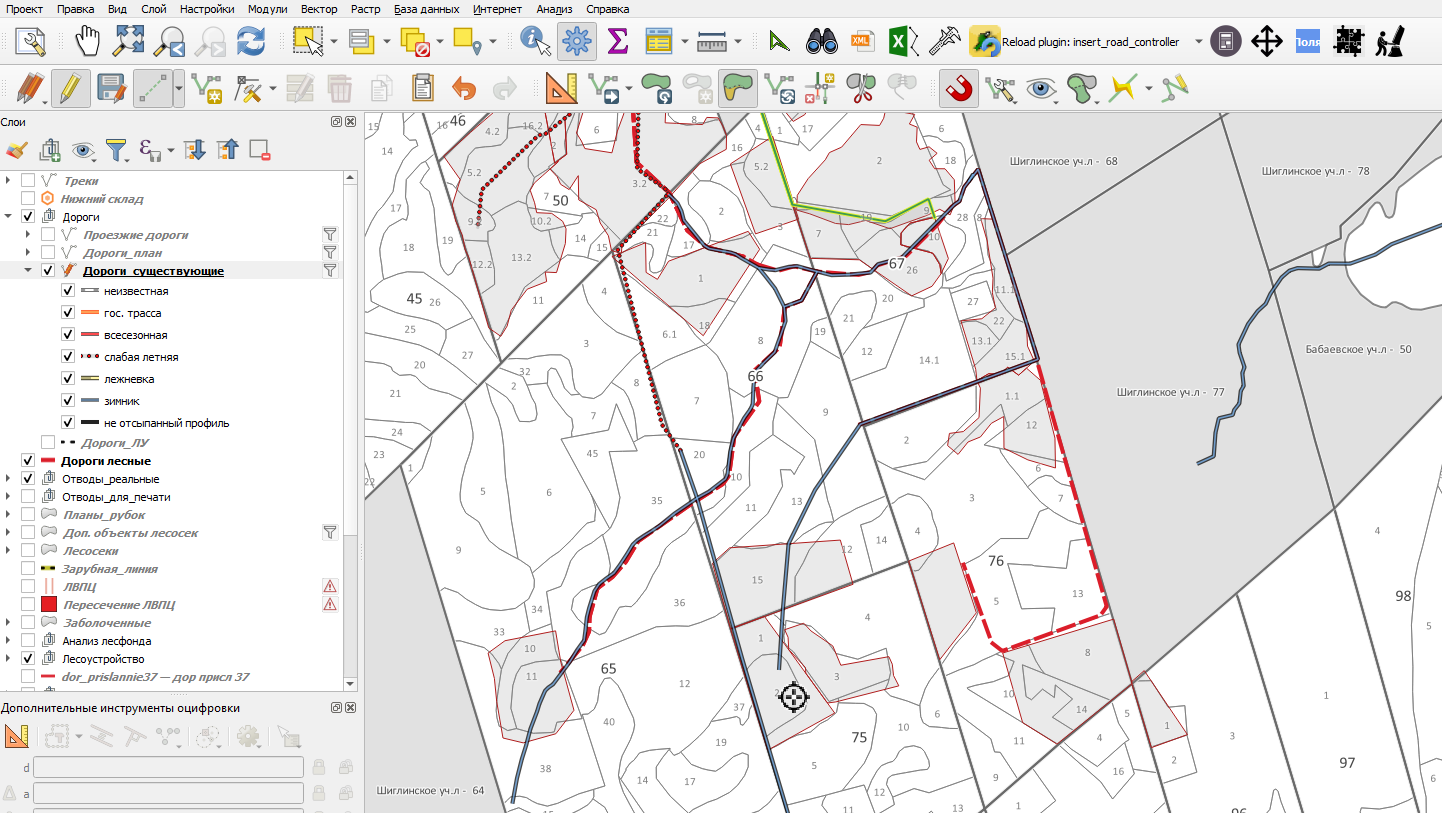Select the Pan Map hand tool

[89, 42]
